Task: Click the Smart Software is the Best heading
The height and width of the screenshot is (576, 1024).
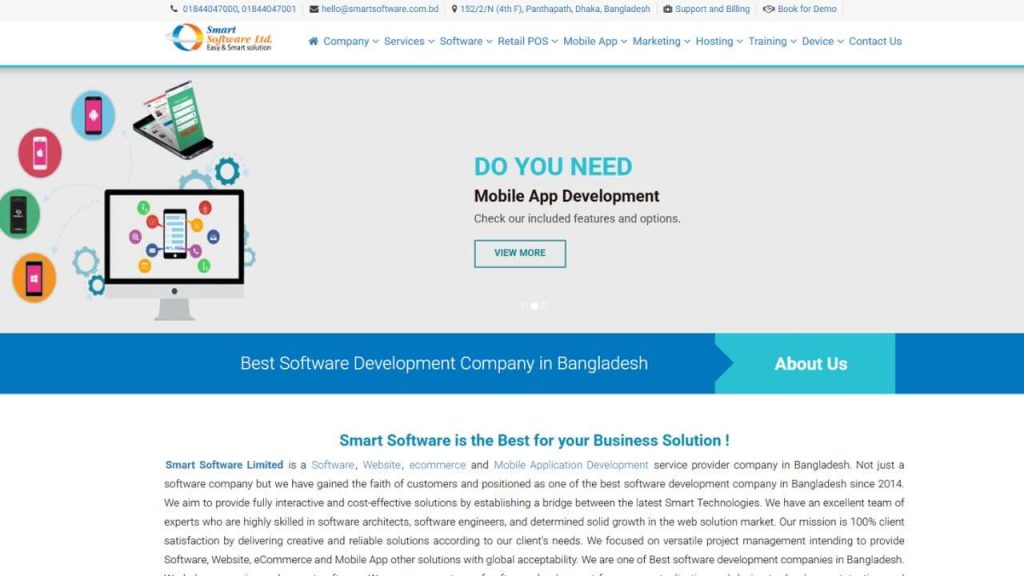Action: pos(534,440)
